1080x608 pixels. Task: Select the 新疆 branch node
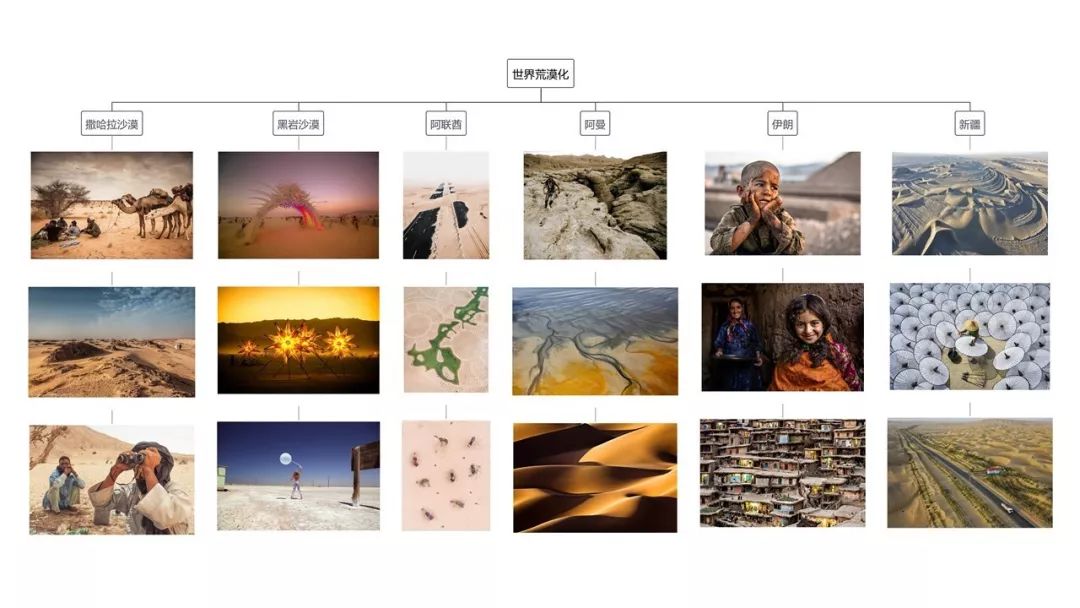(970, 123)
